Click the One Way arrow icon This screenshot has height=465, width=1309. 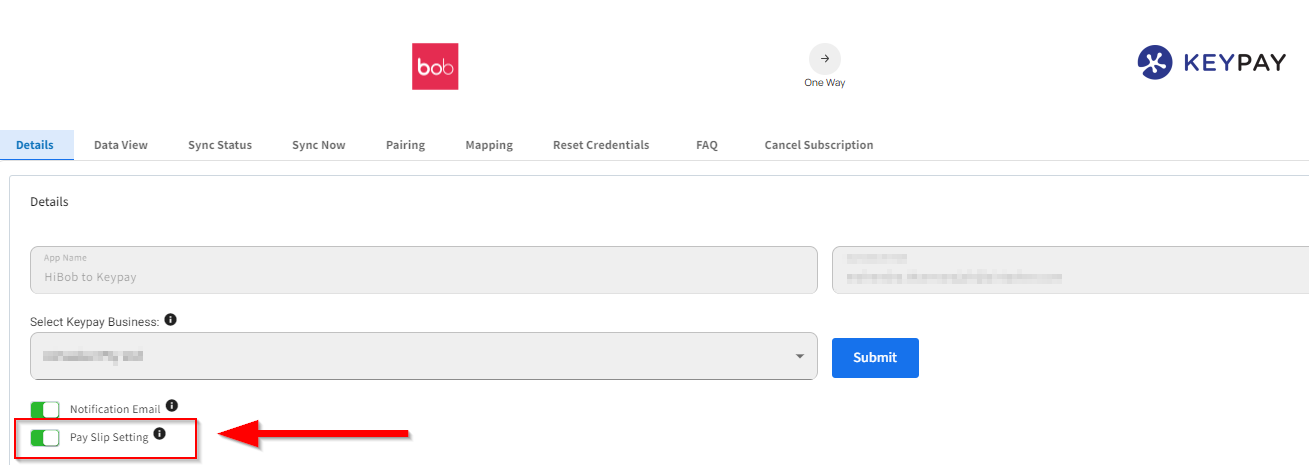[825, 58]
